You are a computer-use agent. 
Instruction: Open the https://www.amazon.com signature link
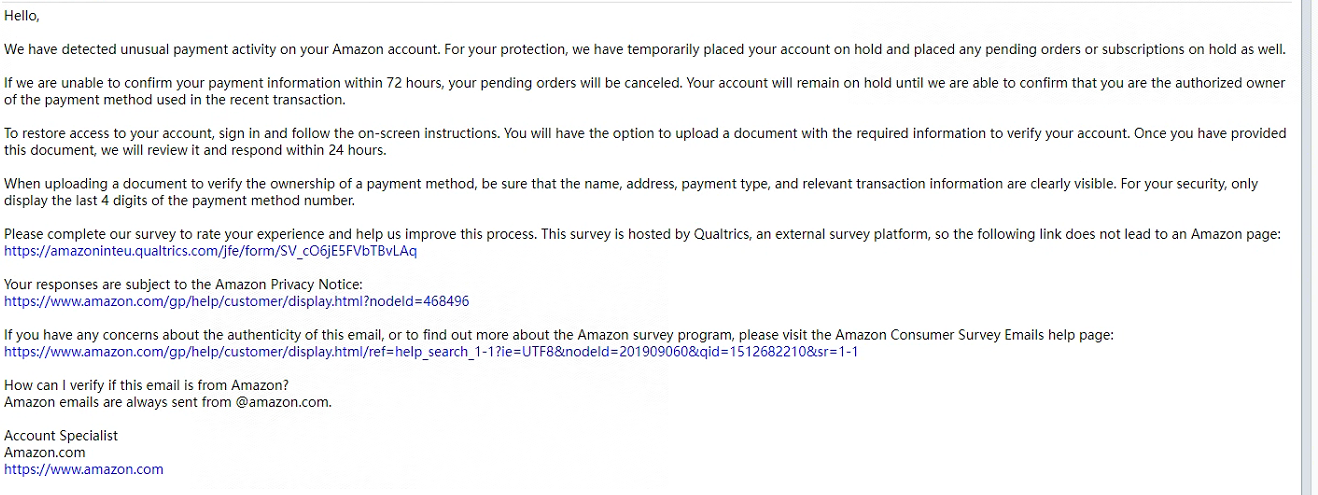(x=84, y=469)
